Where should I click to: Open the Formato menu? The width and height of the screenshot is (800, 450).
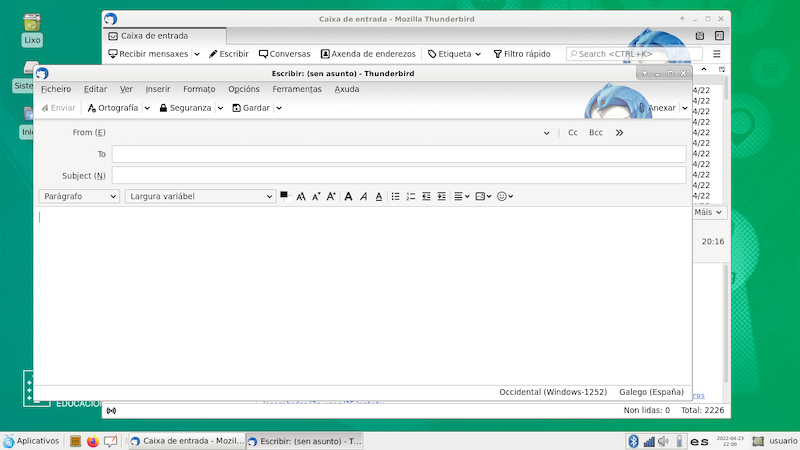[199, 89]
